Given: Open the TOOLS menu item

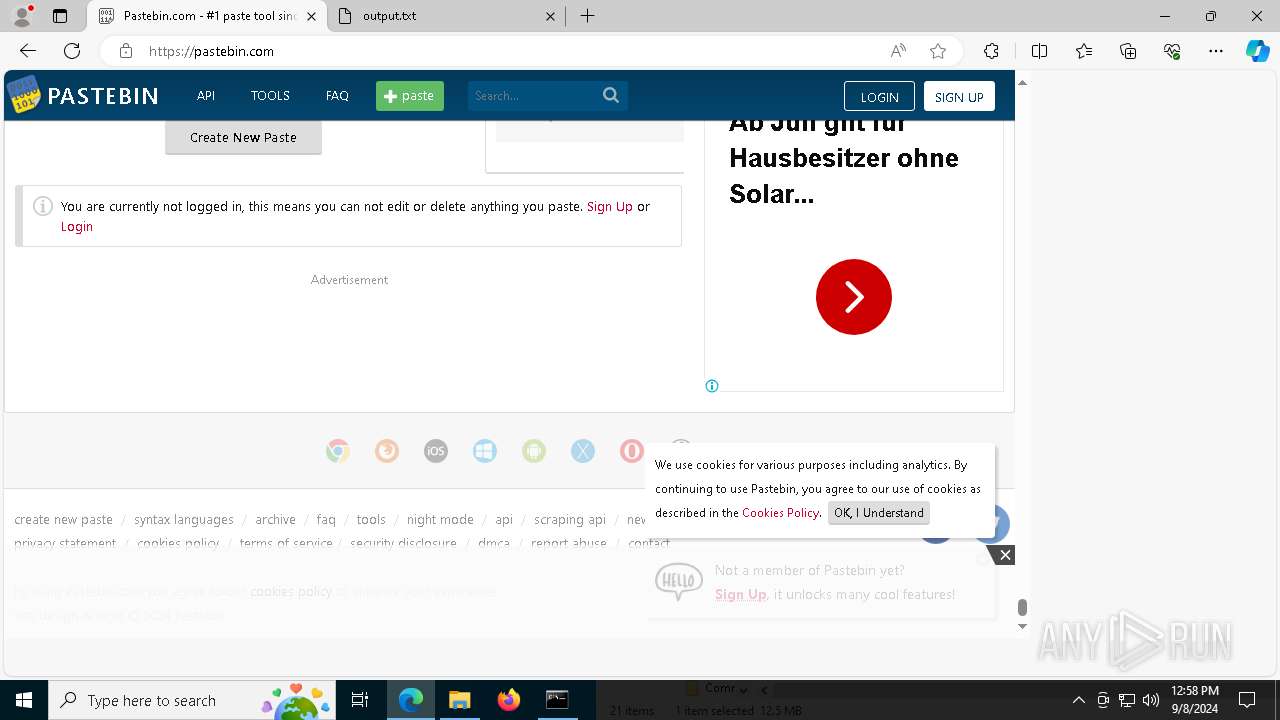Looking at the screenshot, I should [270, 96].
